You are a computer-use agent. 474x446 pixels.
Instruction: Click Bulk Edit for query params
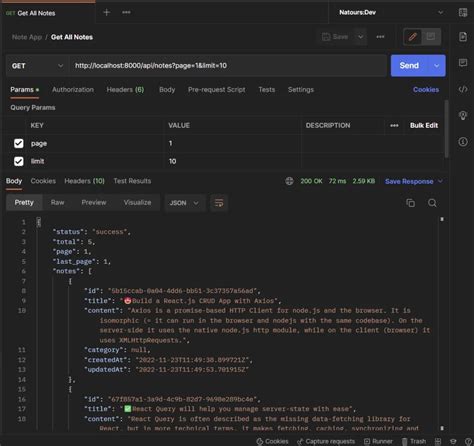pos(424,125)
